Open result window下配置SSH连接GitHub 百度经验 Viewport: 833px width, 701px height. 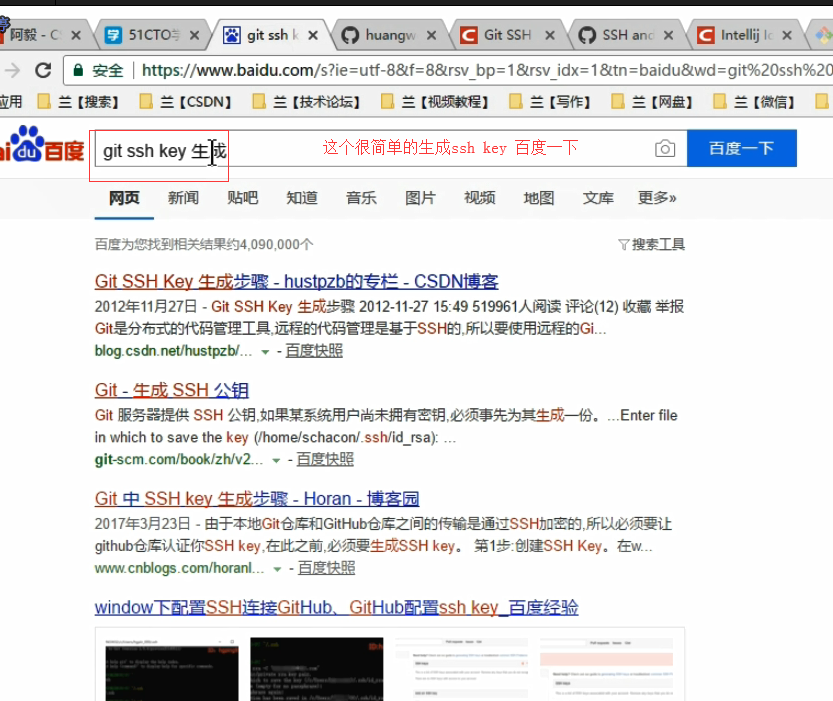click(x=336, y=608)
